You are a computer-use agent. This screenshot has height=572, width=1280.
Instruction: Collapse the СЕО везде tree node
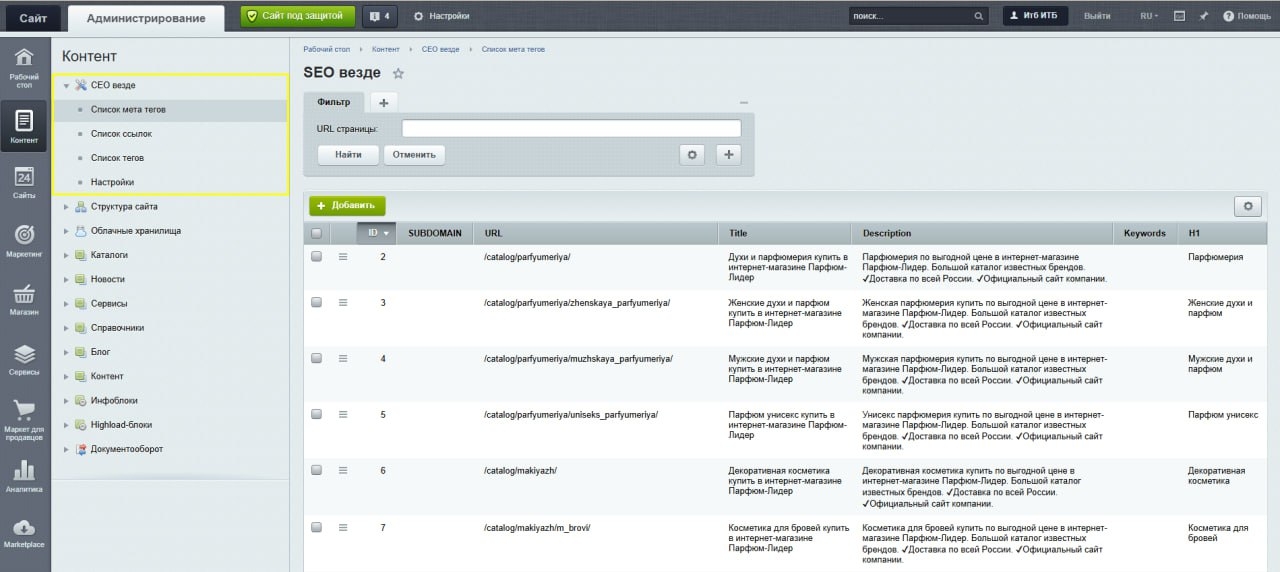coord(66,85)
